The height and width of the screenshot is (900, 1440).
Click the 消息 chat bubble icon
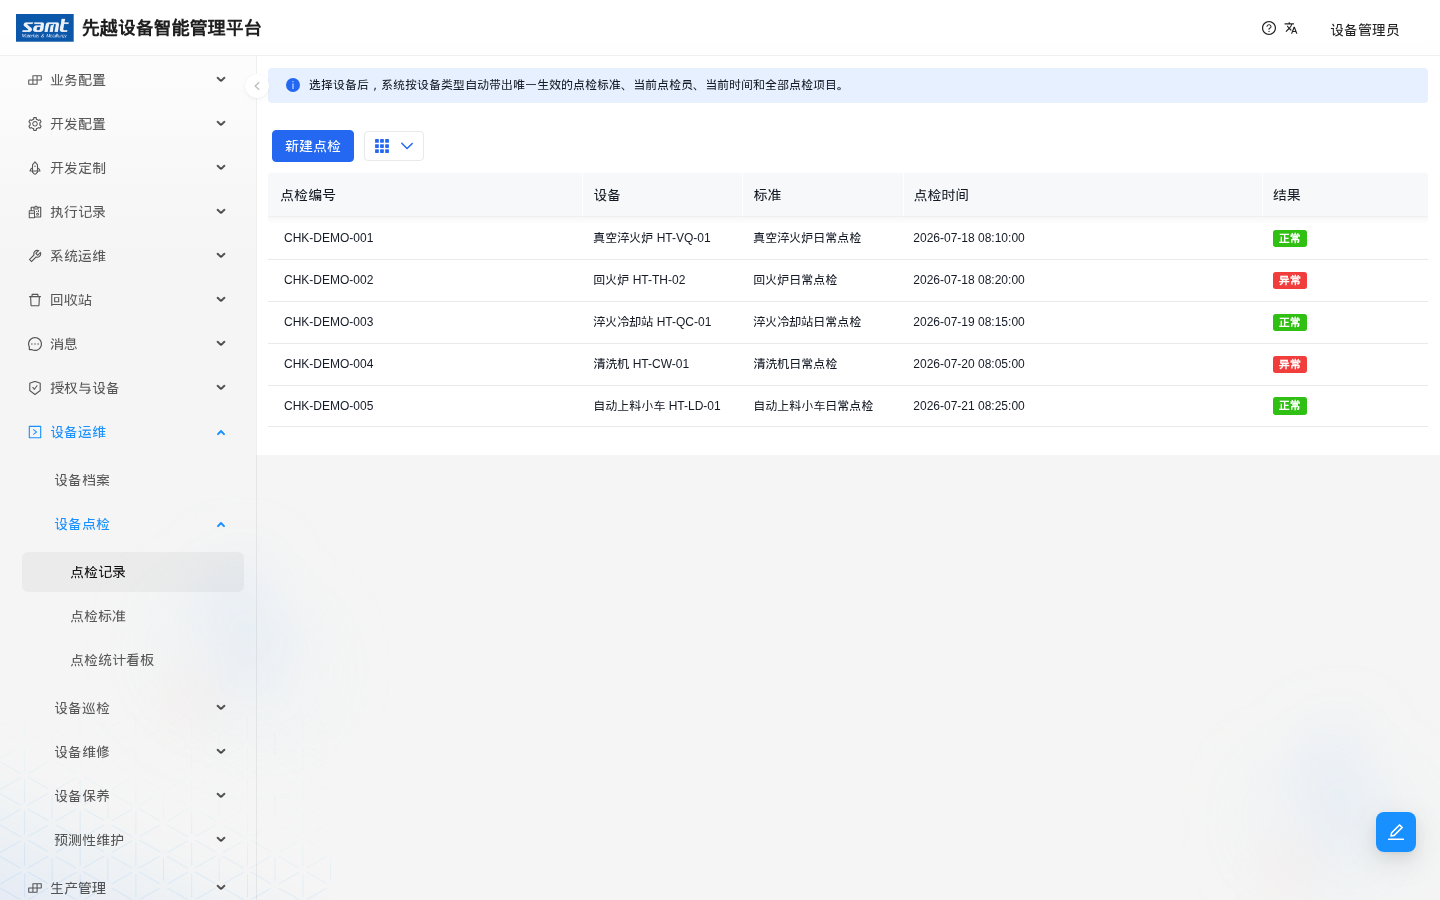tap(35, 344)
